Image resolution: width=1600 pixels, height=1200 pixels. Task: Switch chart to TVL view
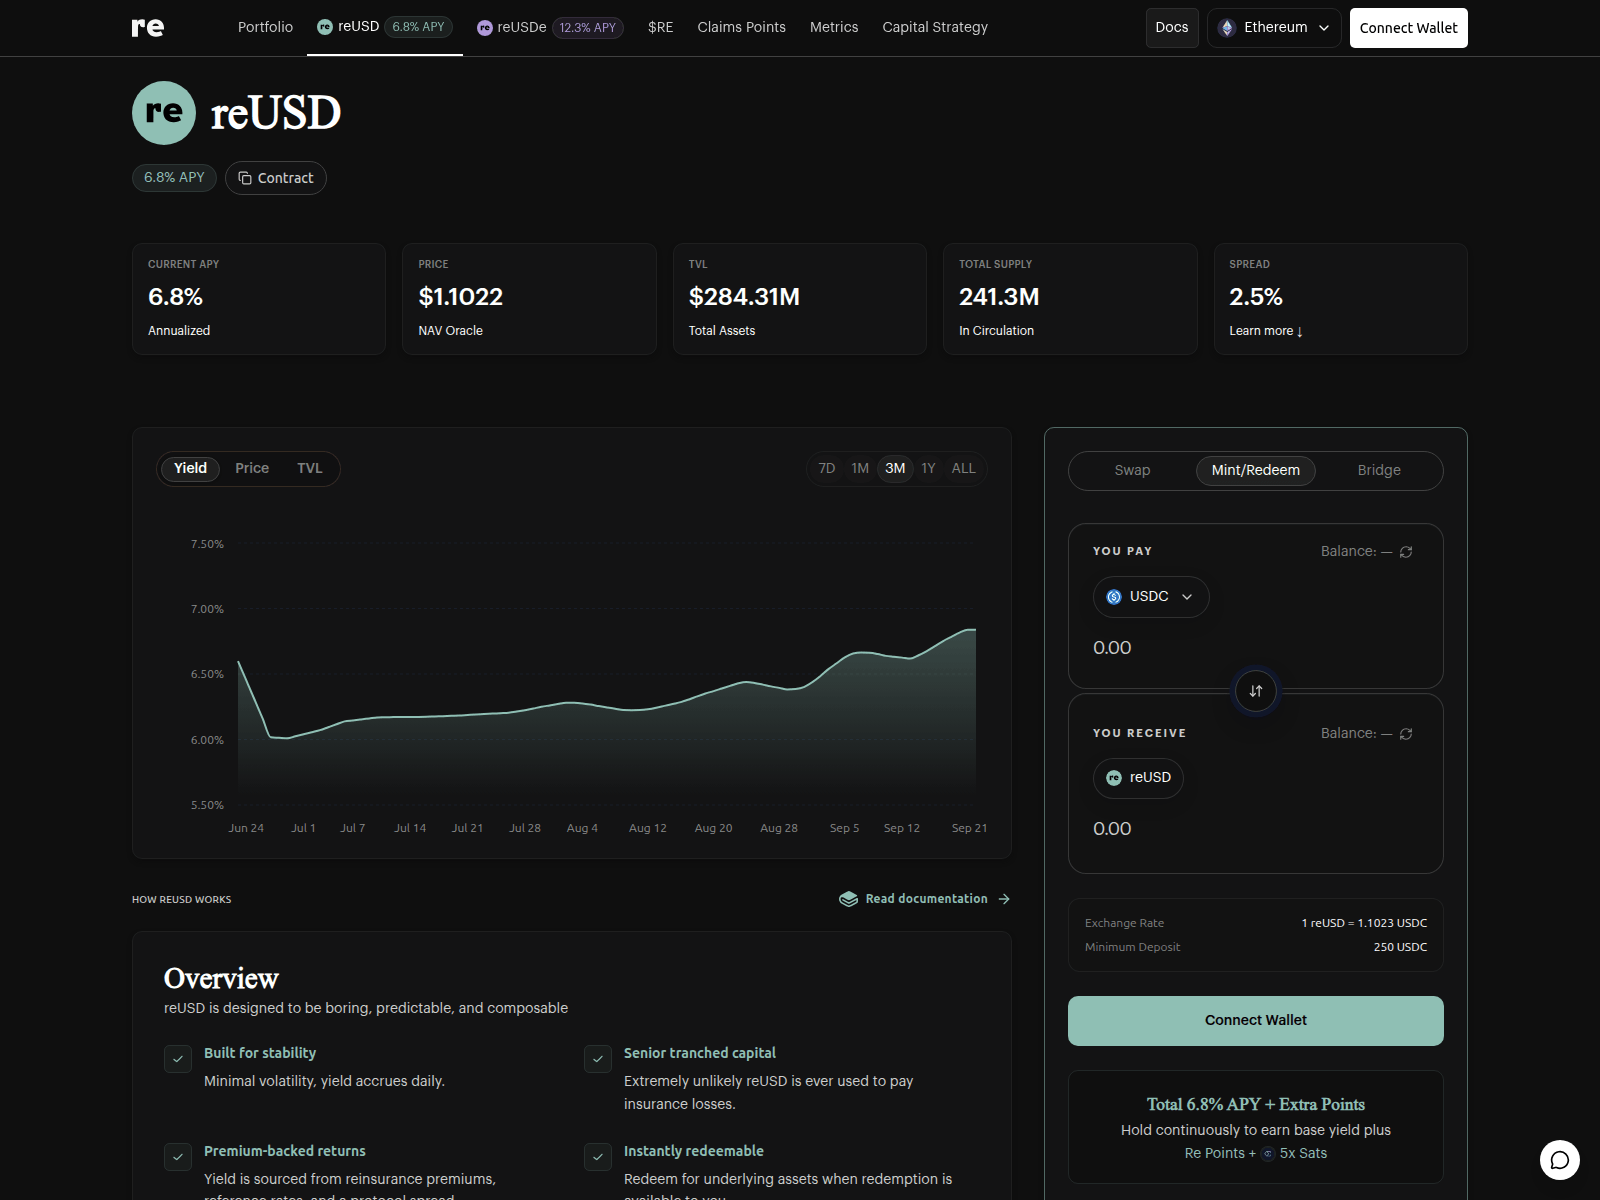tap(310, 468)
